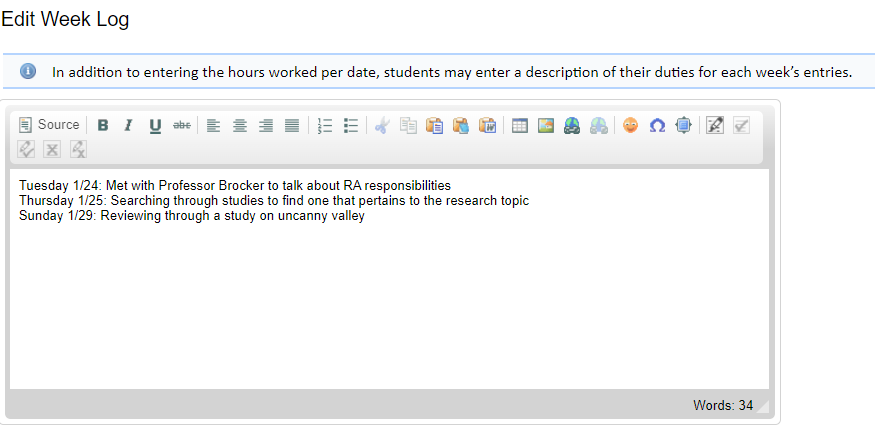Image resolution: width=877 pixels, height=433 pixels.
Task: Toggle italic formatting
Action: (128, 125)
